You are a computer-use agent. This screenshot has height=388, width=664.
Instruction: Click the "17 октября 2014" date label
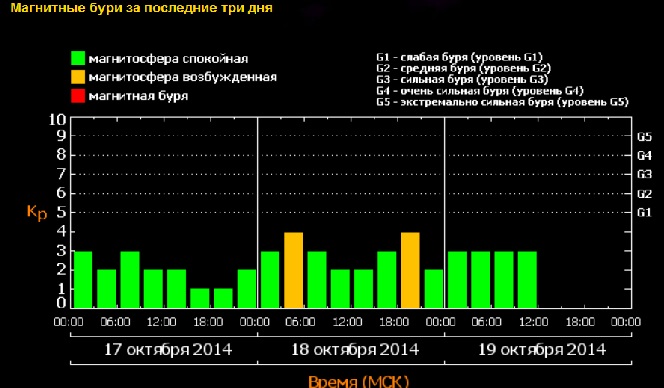point(168,350)
